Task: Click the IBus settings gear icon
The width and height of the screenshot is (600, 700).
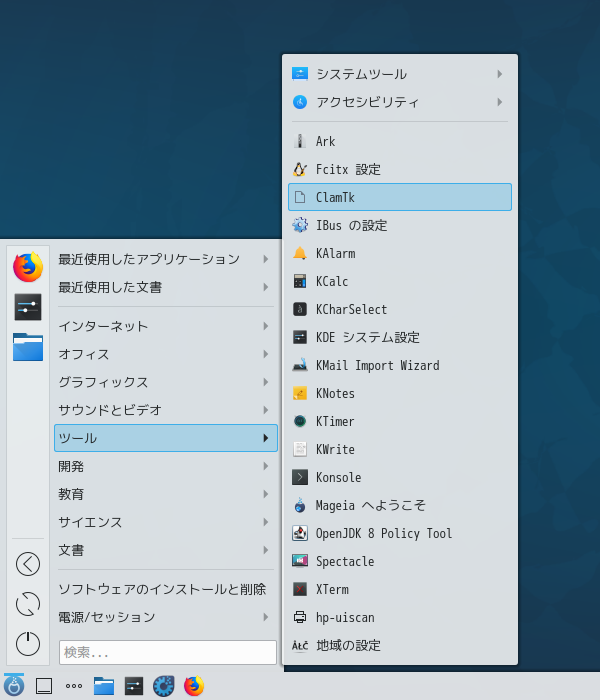Action: pos(300,225)
